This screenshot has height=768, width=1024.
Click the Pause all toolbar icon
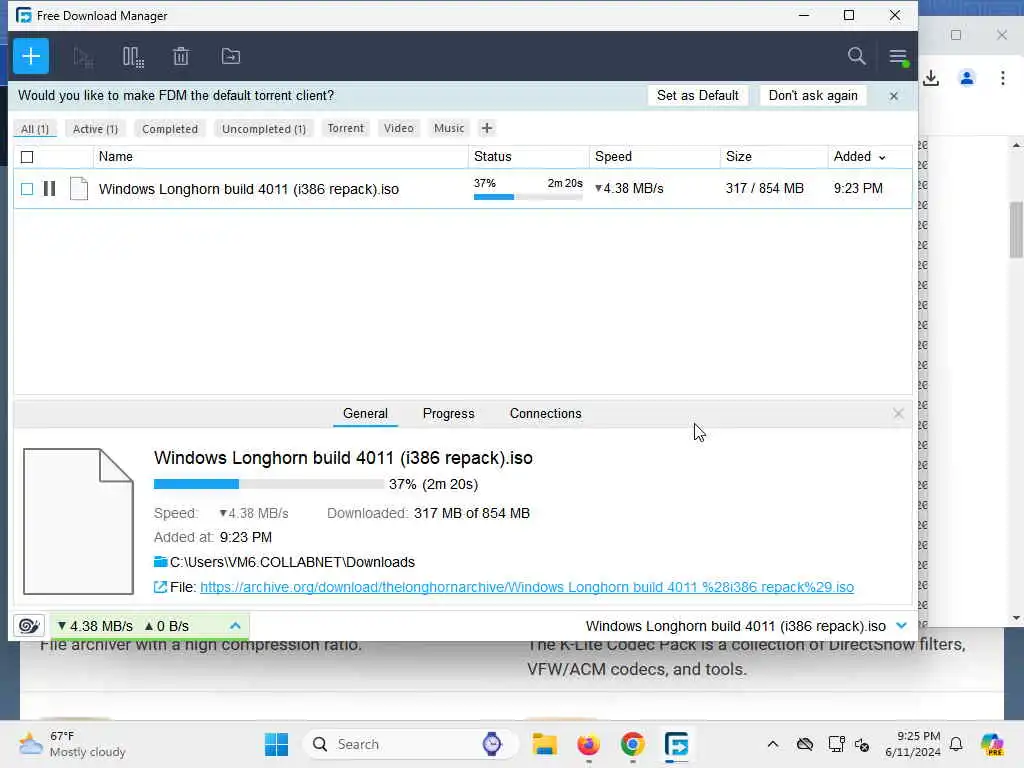click(x=133, y=57)
